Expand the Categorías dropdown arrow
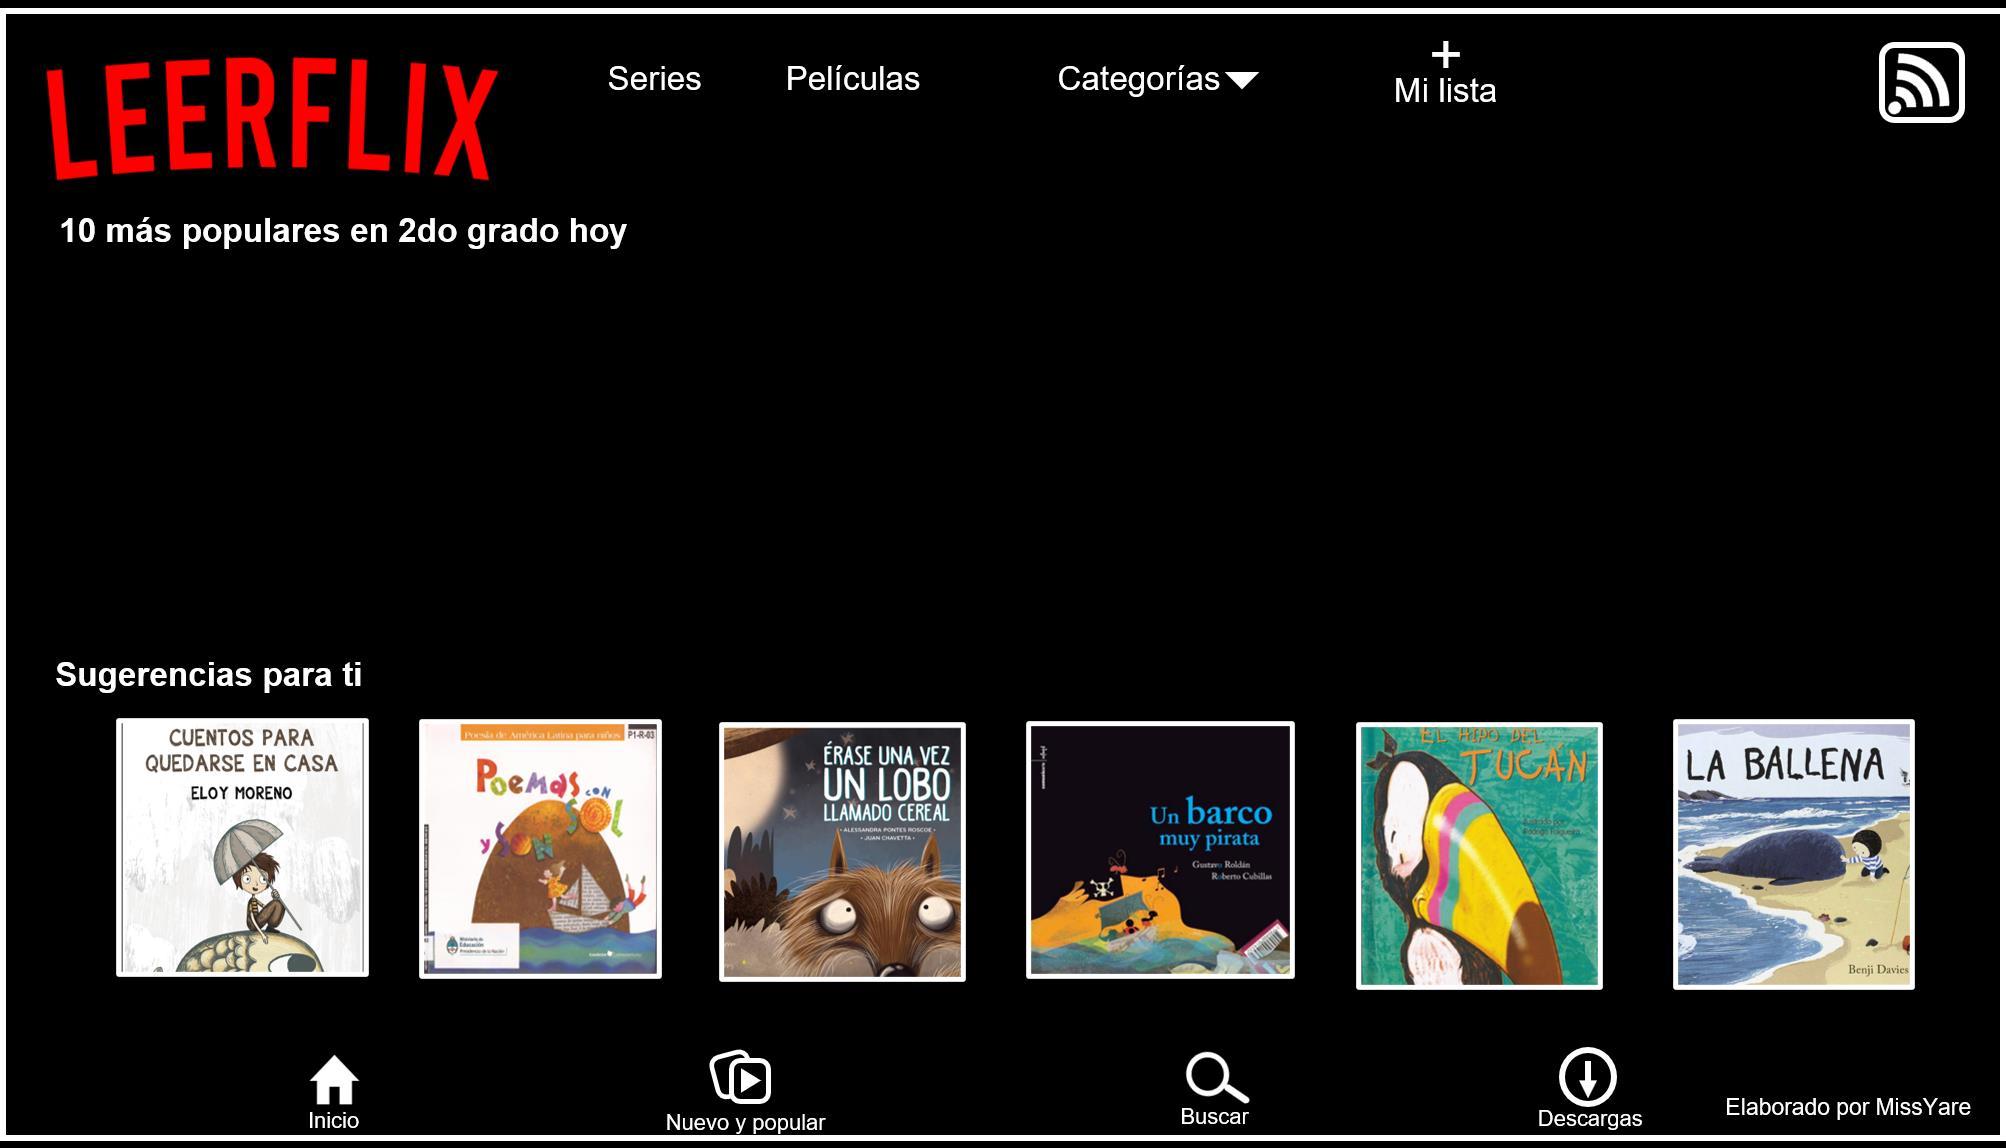This screenshot has width=2006, height=1148. tap(1241, 80)
